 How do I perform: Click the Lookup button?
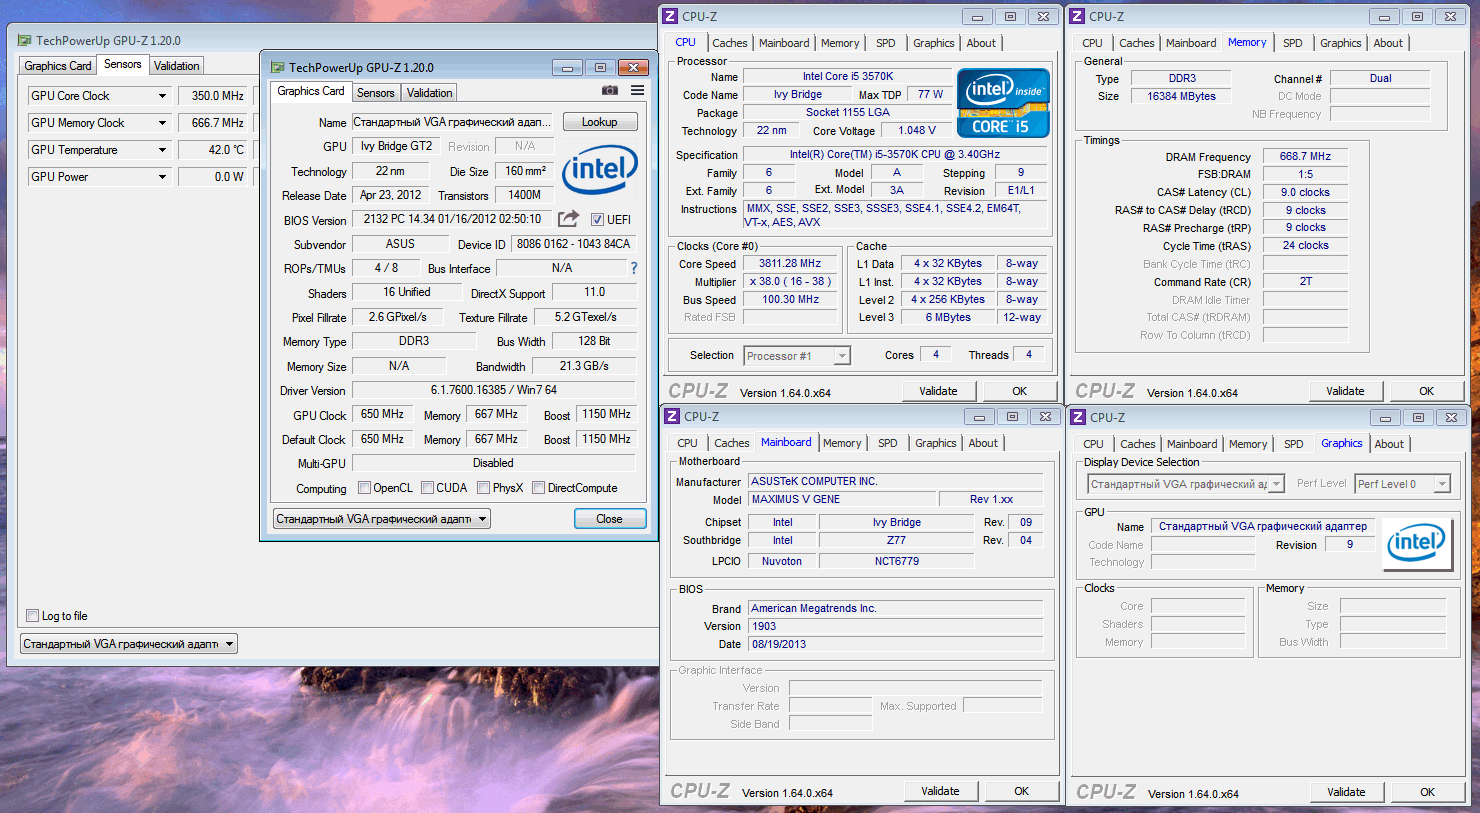click(x=600, y=122)
